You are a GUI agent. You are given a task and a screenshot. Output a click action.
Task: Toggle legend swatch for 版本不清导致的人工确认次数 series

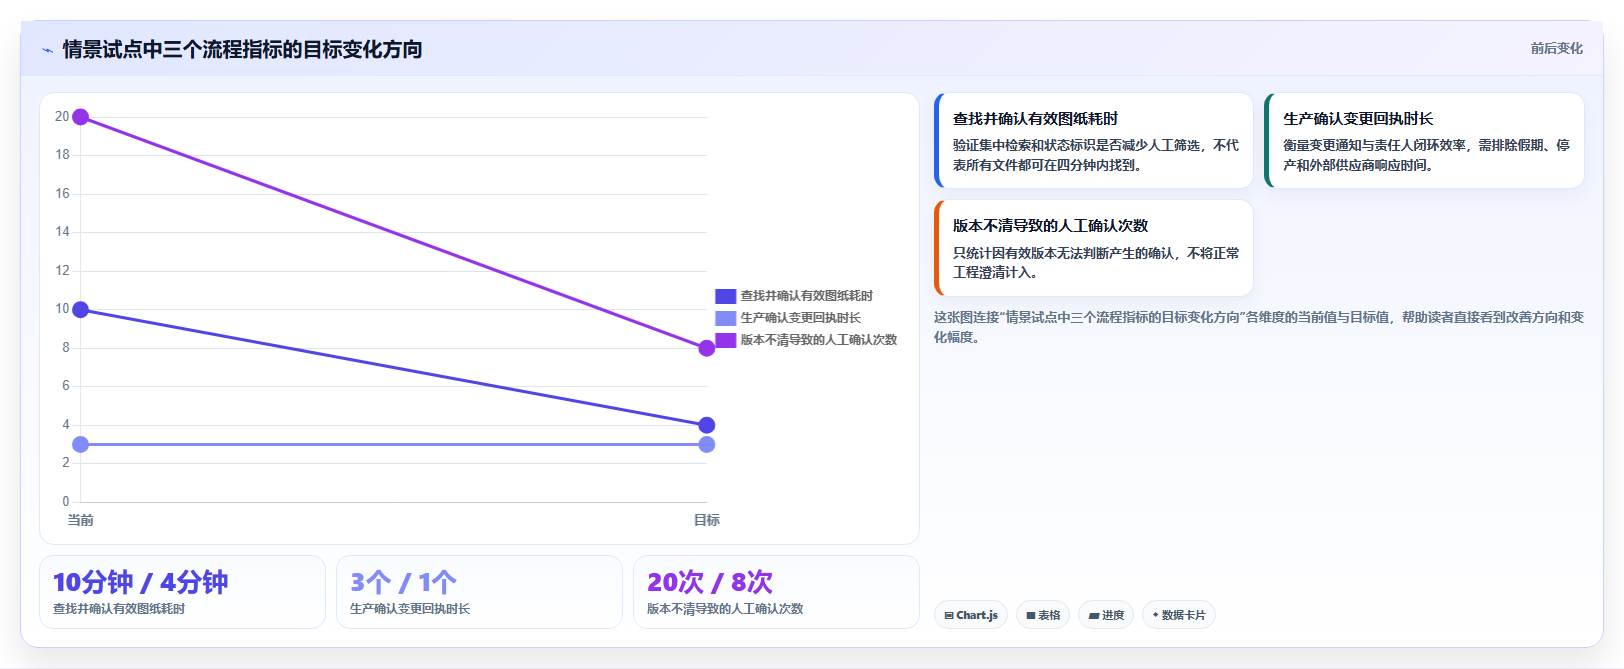(x=726, y=340)
